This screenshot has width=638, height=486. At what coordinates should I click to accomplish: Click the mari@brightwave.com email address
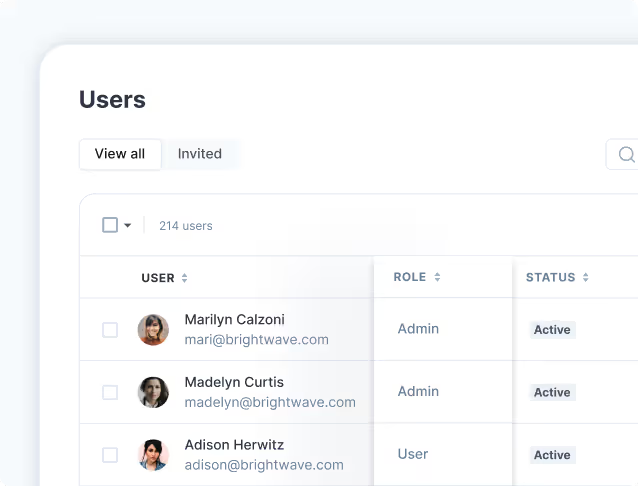click(x=256, y=339)
